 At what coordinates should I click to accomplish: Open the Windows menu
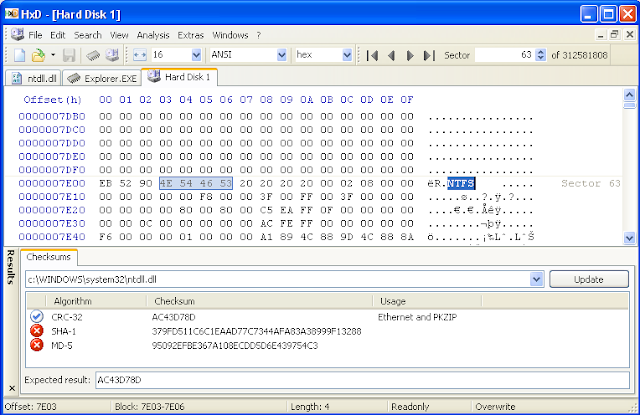click(230, 35)
